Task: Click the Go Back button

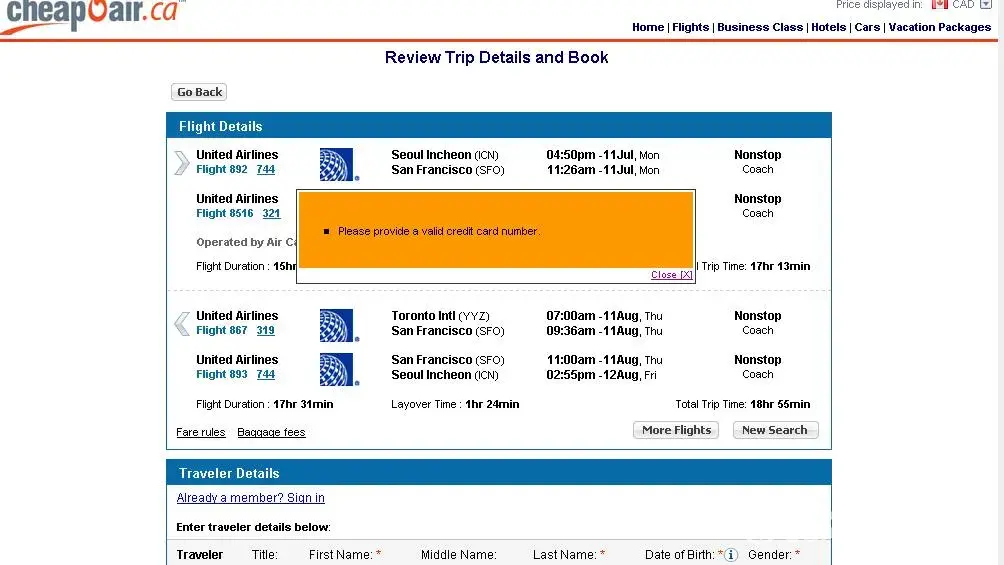Action: [x=199, y=92]
